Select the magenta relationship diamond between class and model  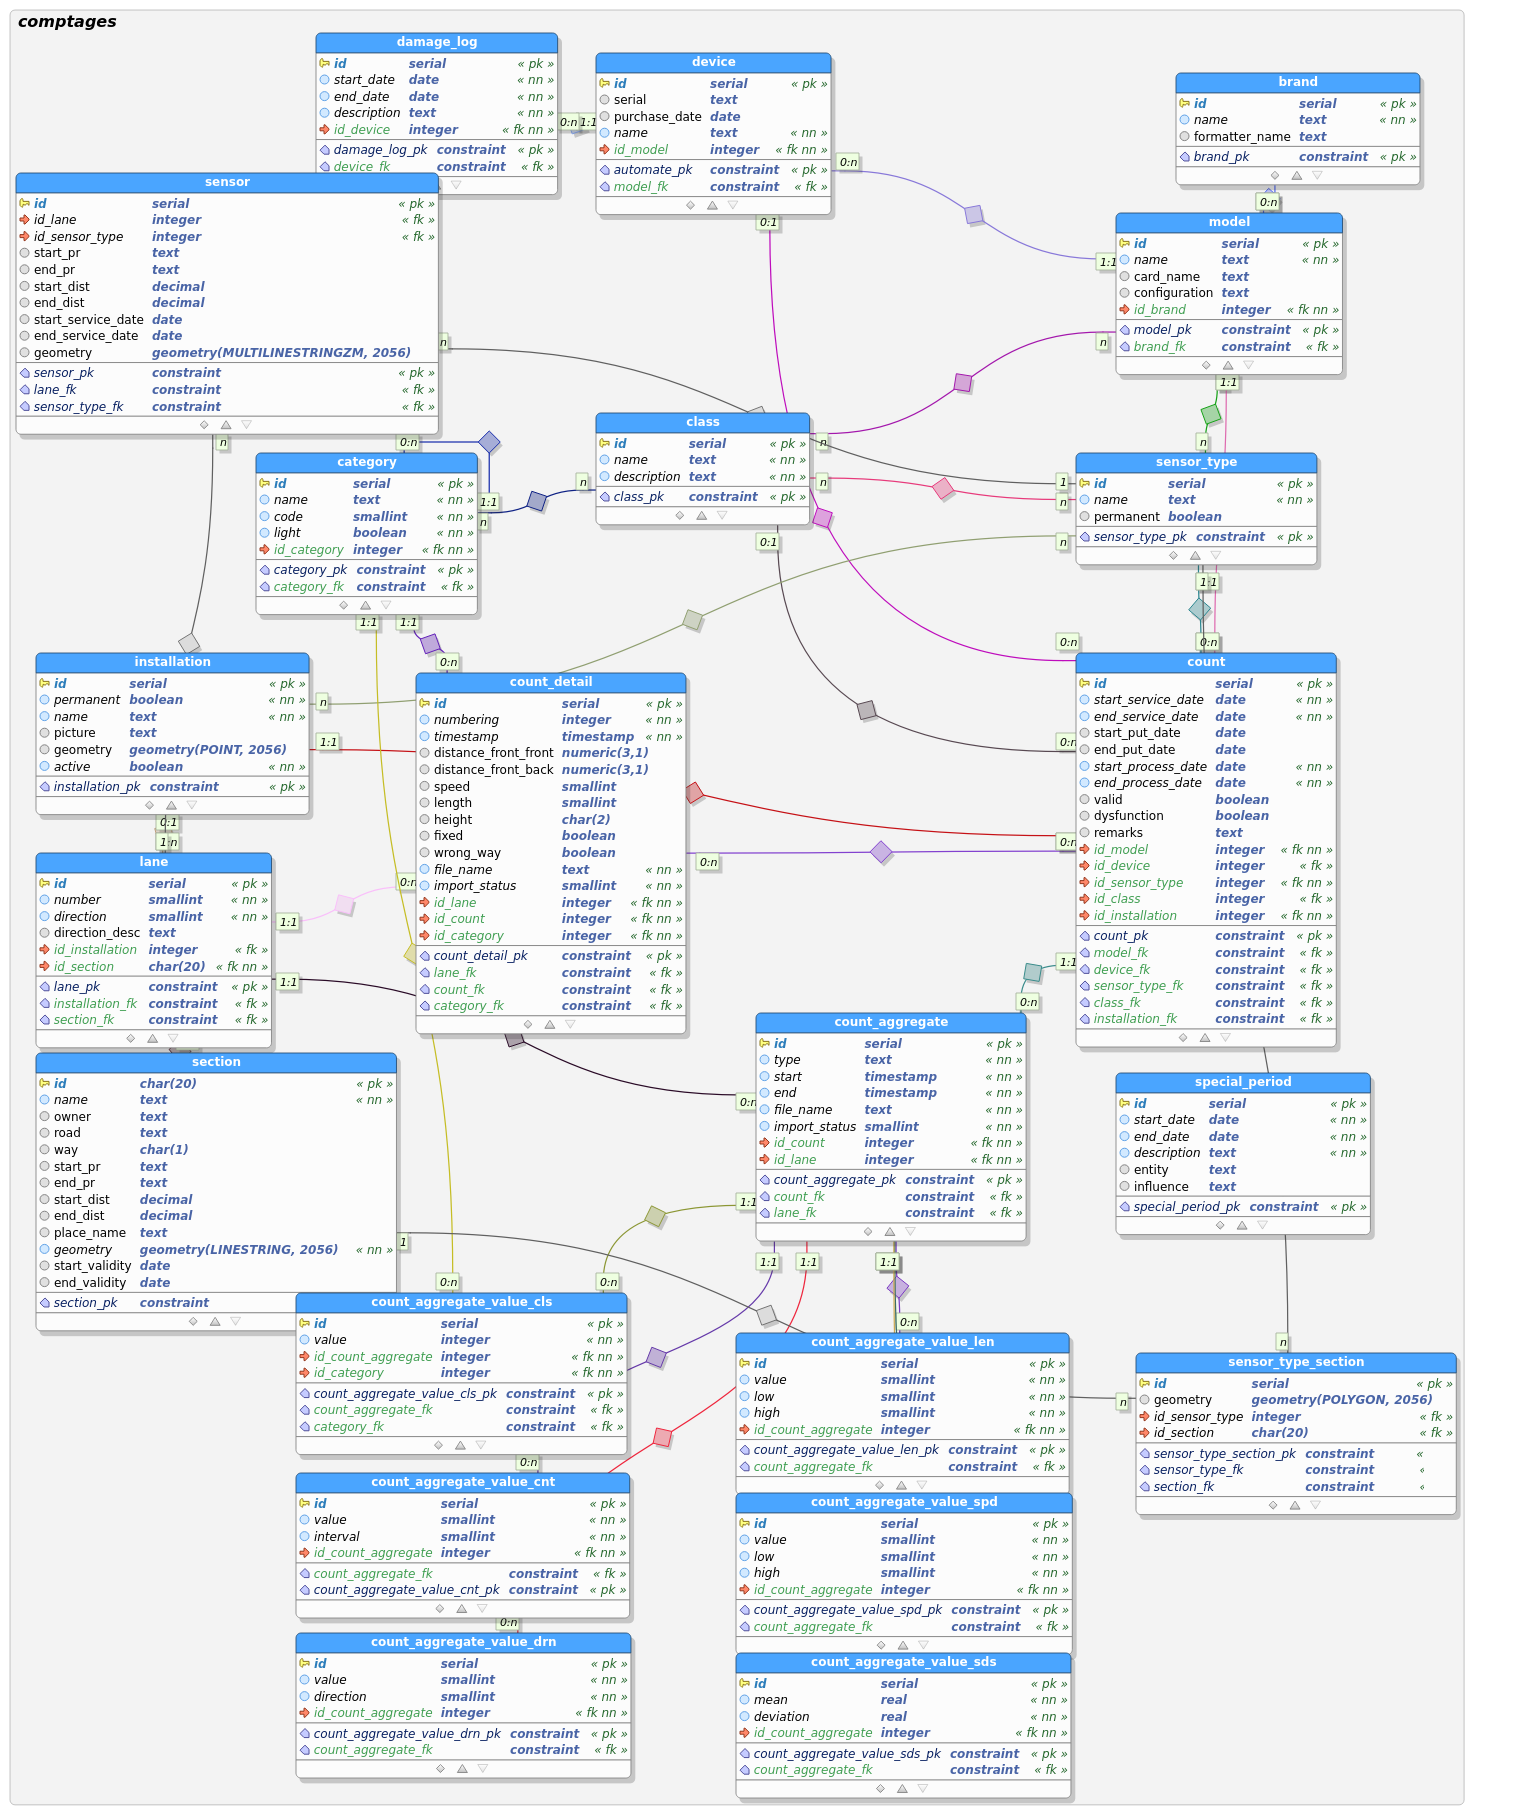pyautogui.click(x=963, y=382)
